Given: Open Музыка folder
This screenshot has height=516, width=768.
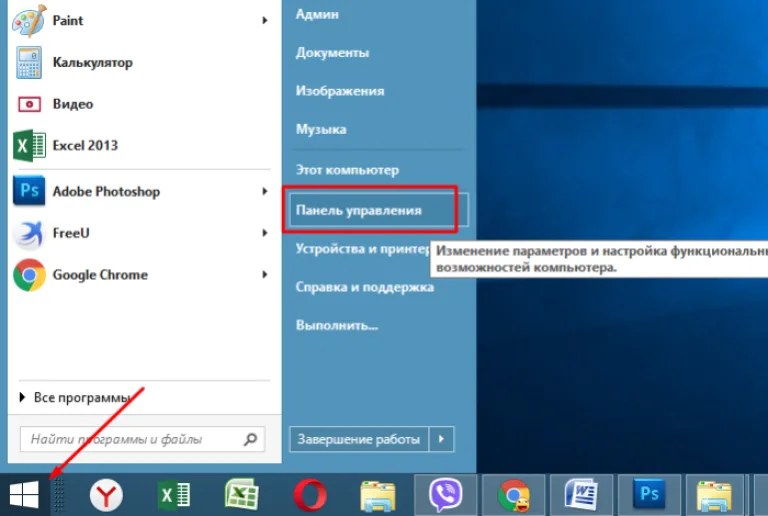Looking at the screenshot, I should pyautogui.click(x=321, y=129).
